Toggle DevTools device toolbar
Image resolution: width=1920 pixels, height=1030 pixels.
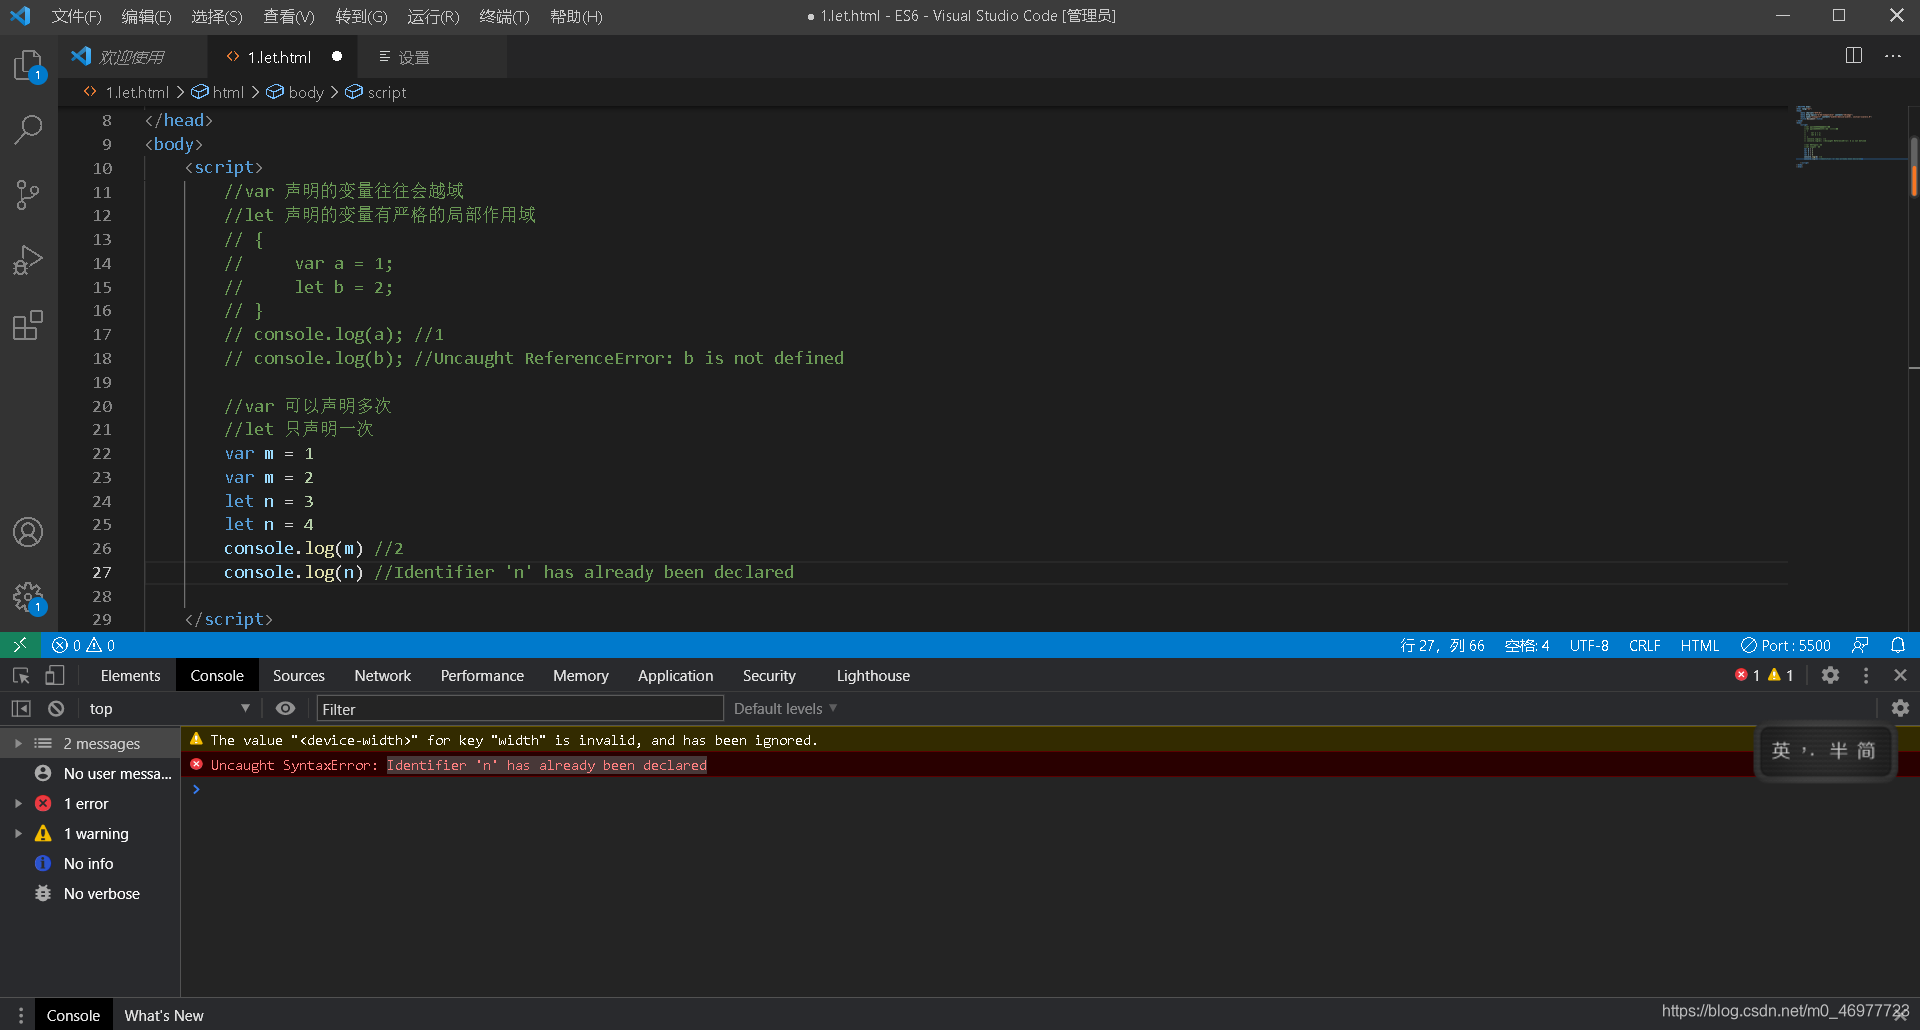coord(55,675)
